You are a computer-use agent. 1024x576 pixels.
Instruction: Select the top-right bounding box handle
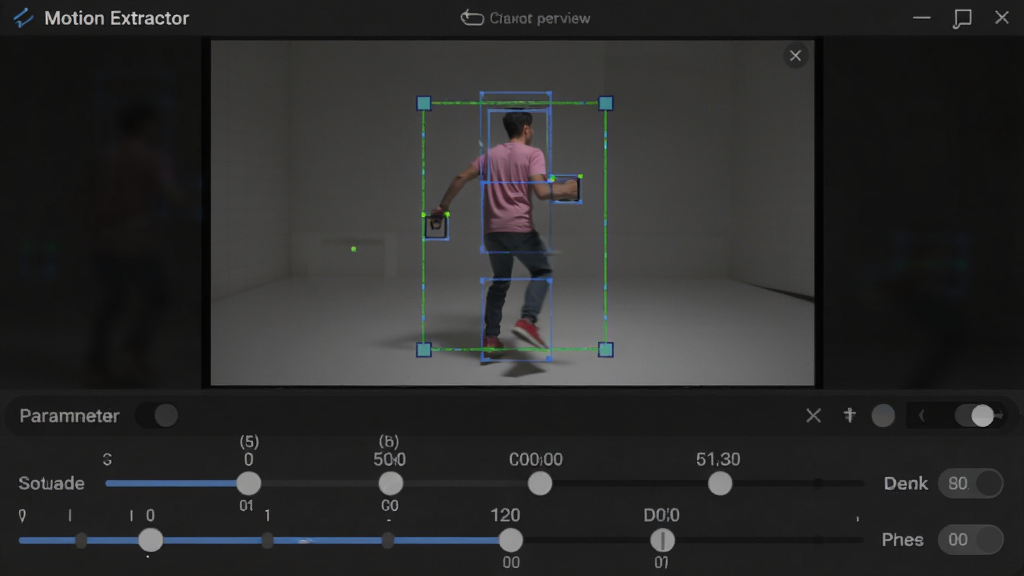(x=605, y=103)
